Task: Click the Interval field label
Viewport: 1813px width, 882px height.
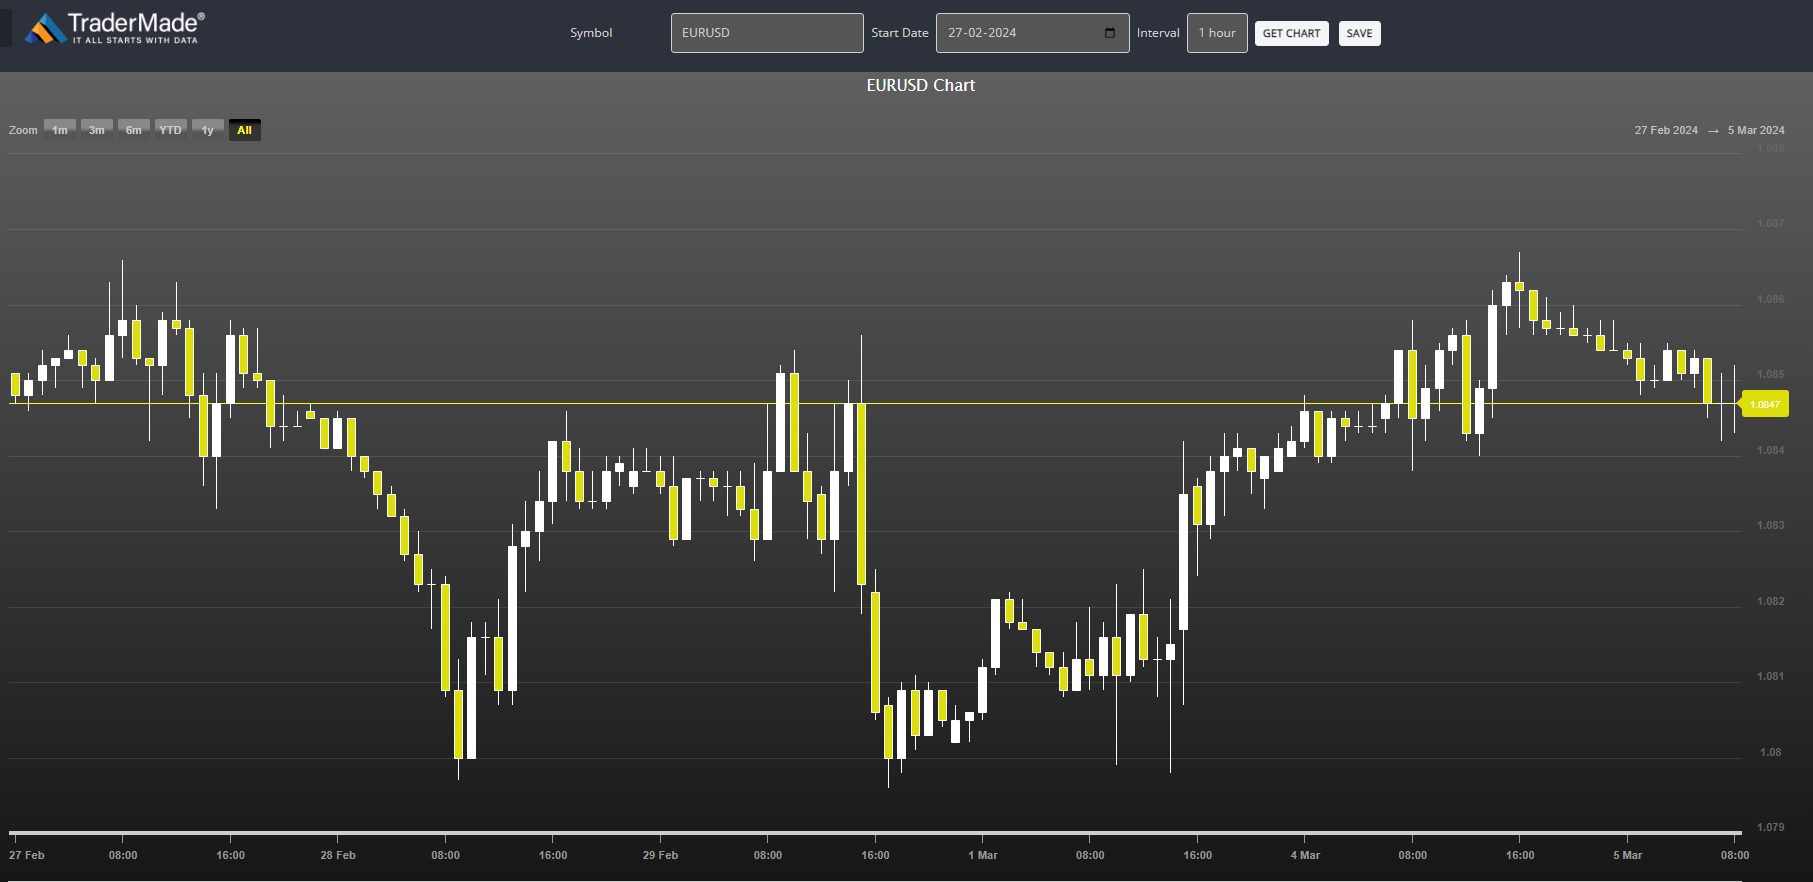Action: (x=1158, y=33)
